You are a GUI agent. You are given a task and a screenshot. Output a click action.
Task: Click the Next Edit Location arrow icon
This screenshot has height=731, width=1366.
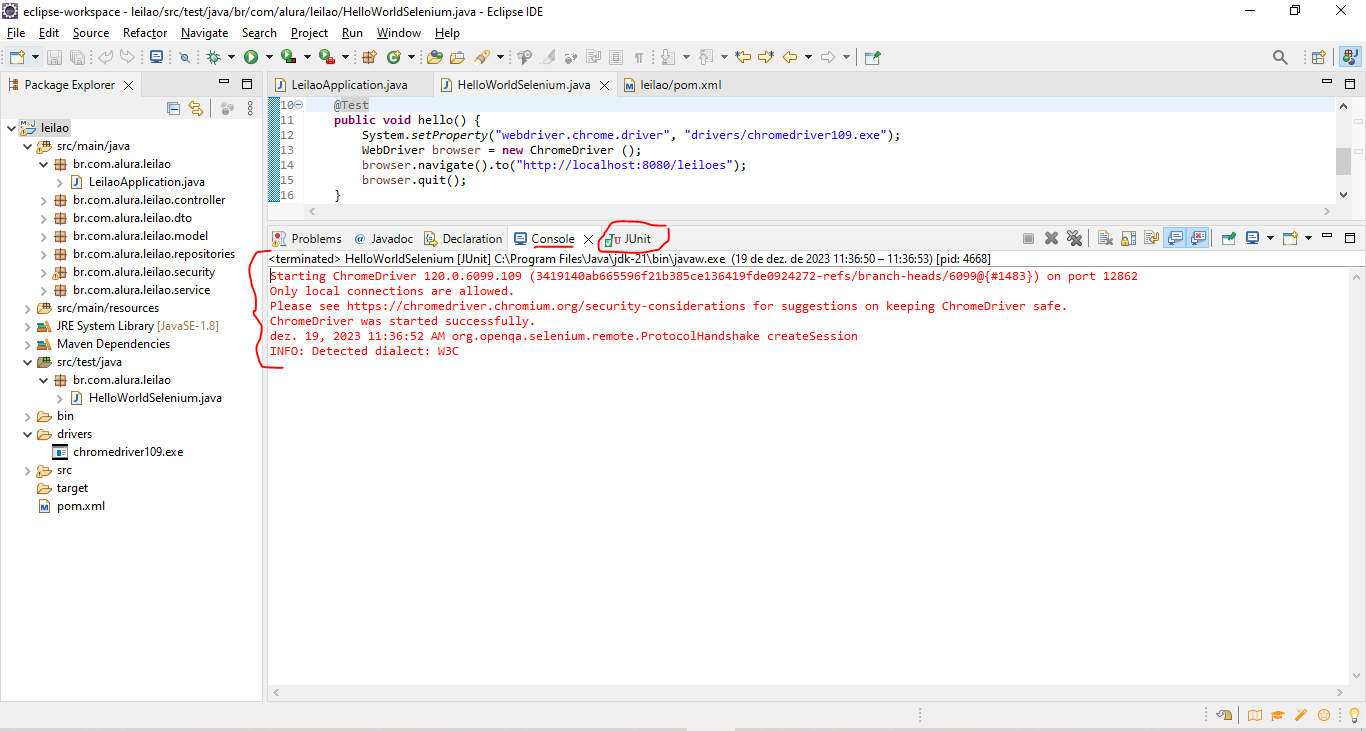[x=766, y=57]
